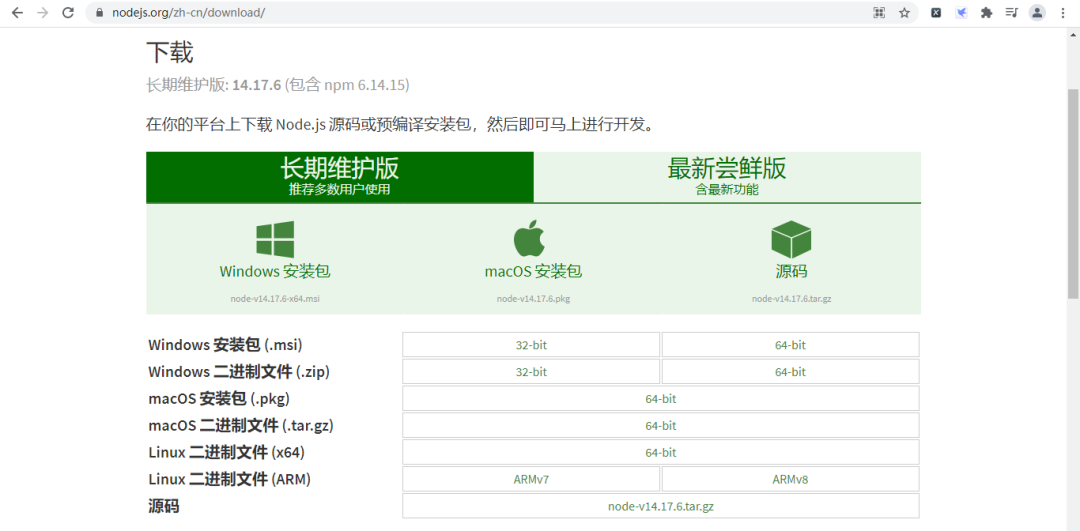Open the blue bird extension icon
The height and width of the screenshot is (531, 1080).
point(961,13)
